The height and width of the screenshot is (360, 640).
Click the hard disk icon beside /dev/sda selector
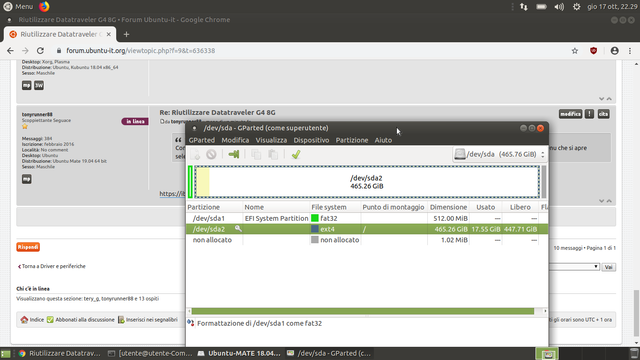pos(460,154)
